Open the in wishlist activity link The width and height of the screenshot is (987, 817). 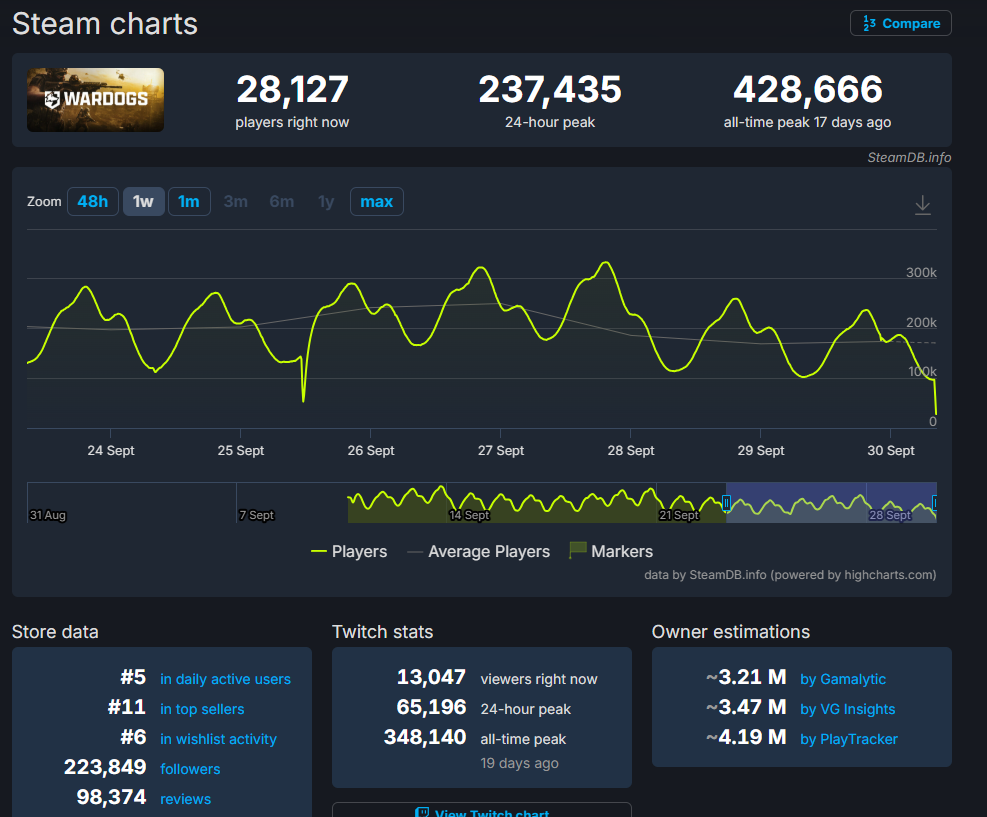(x=218, y=739)
